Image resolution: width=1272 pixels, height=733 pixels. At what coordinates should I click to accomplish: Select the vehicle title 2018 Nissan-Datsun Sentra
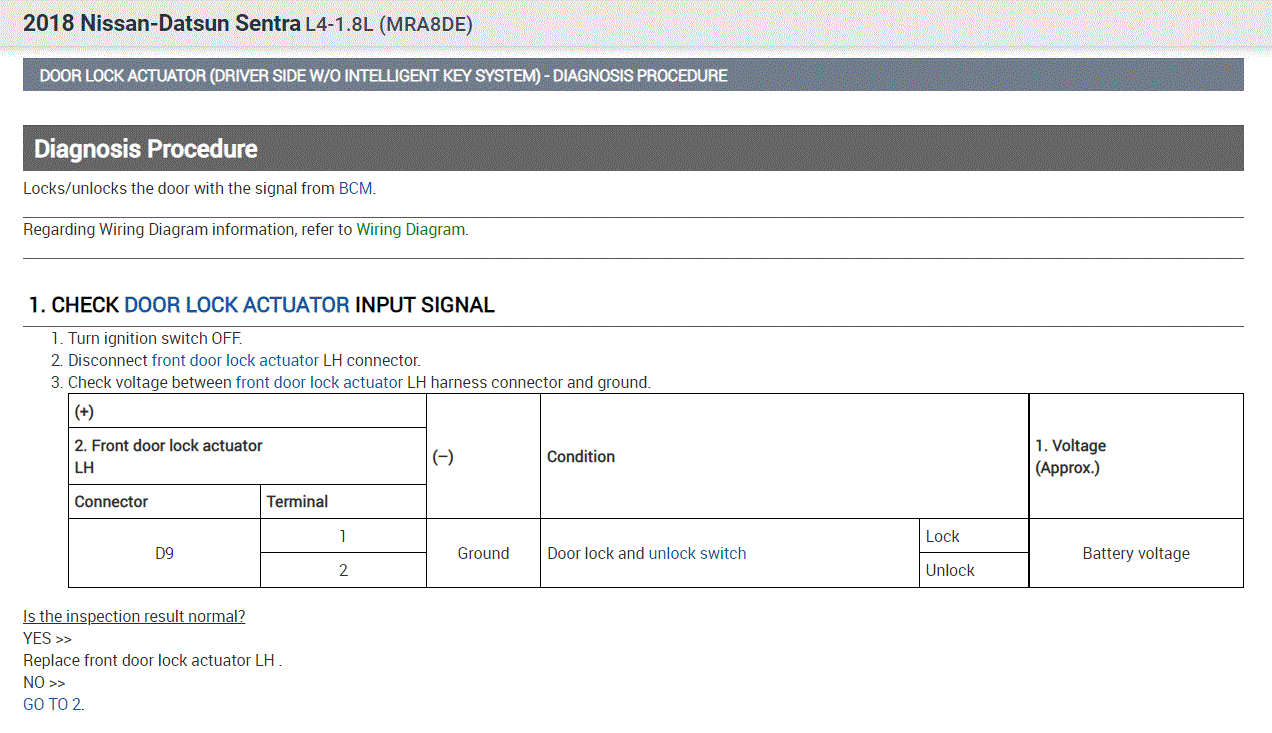(162, 23)
